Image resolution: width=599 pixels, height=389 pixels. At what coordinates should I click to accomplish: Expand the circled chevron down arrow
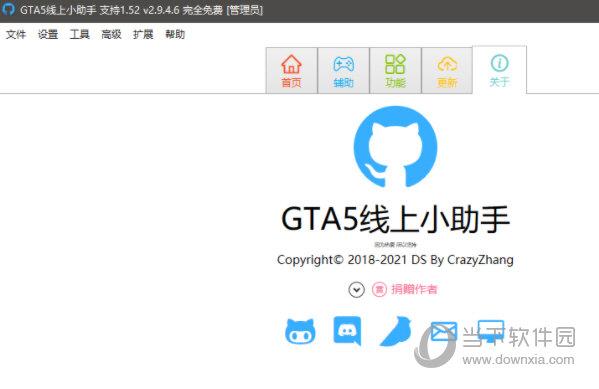356,290
